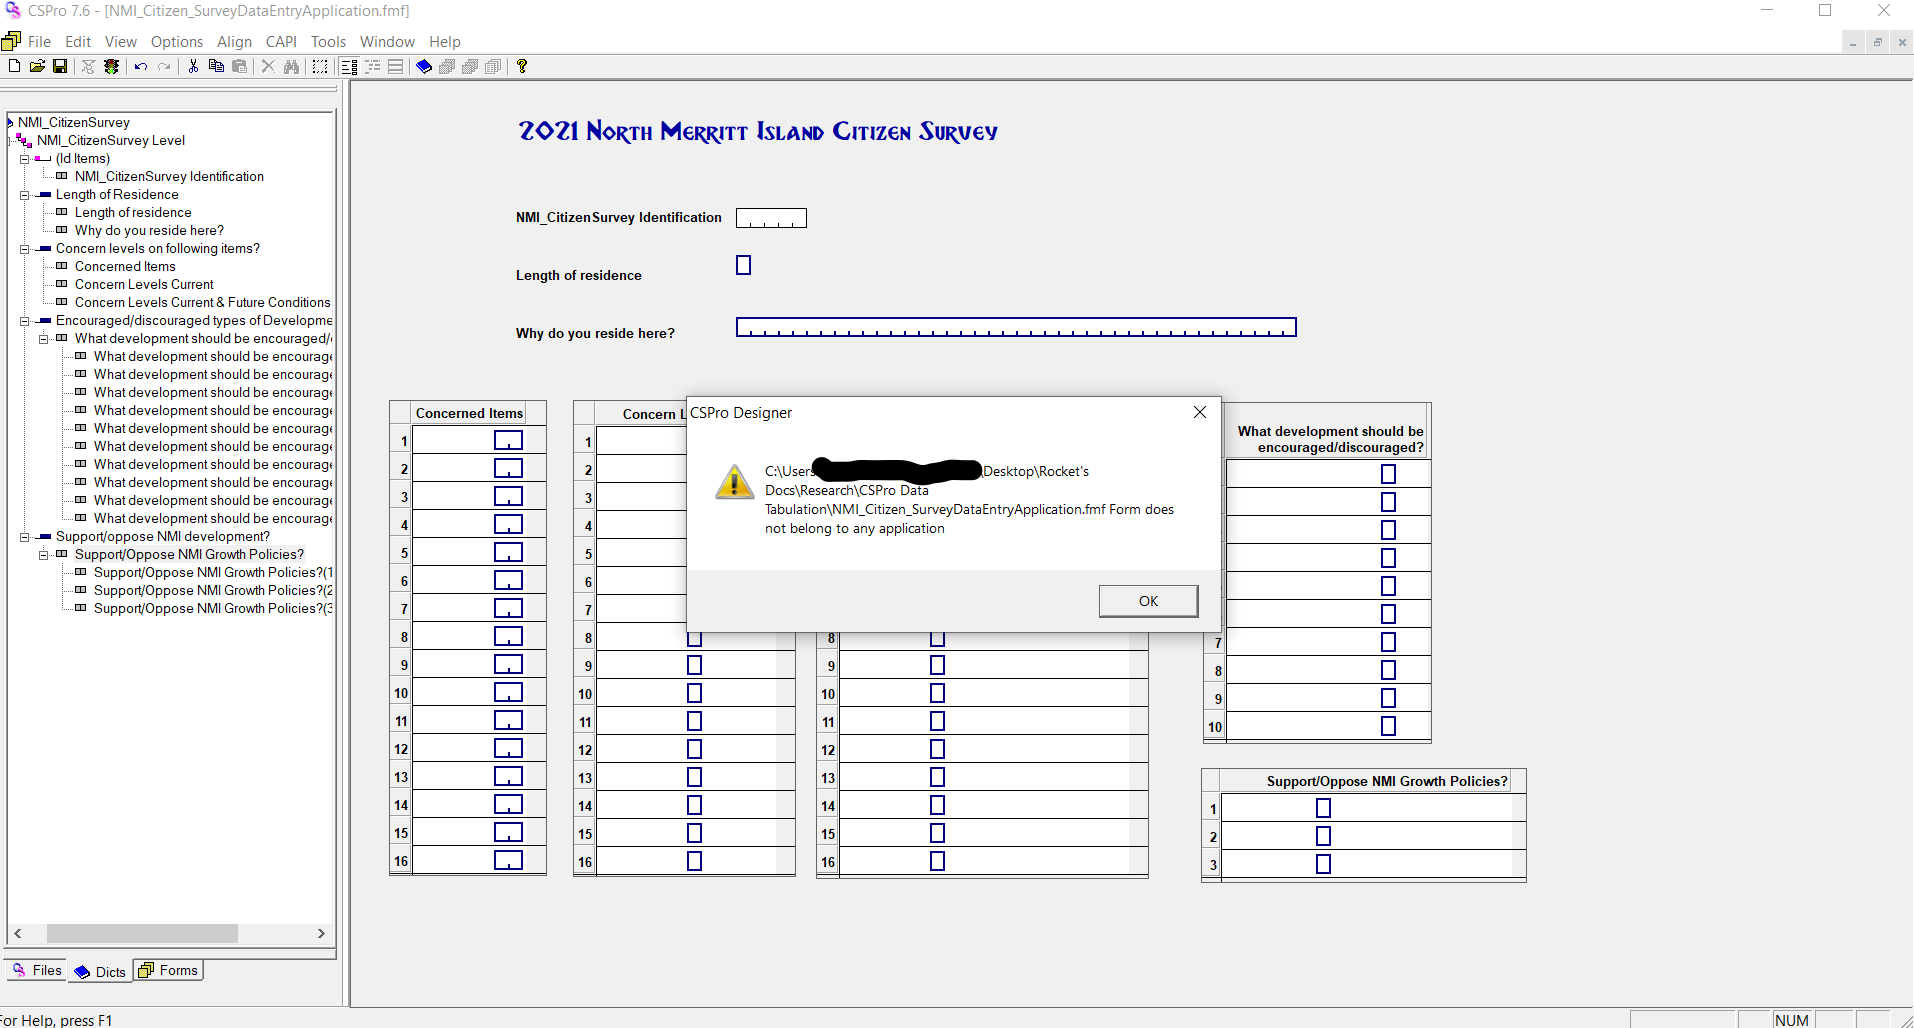Open the Options menu
The image size is (1914, 1028).
coord(177,41)
